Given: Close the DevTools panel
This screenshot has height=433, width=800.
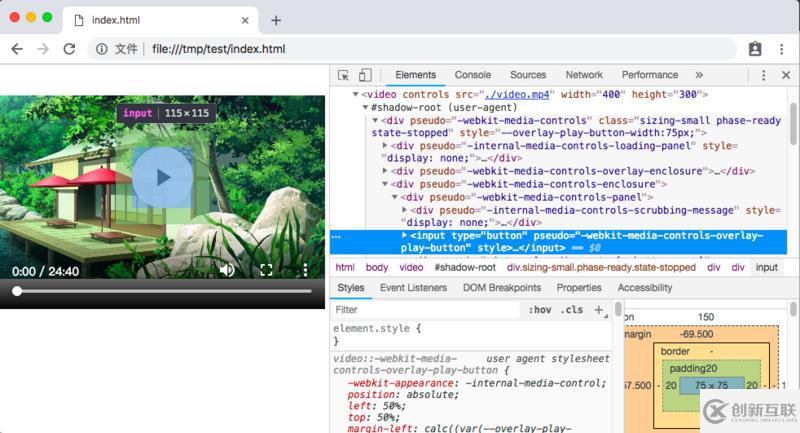Looking at the screenshot, I should point(786,75).
